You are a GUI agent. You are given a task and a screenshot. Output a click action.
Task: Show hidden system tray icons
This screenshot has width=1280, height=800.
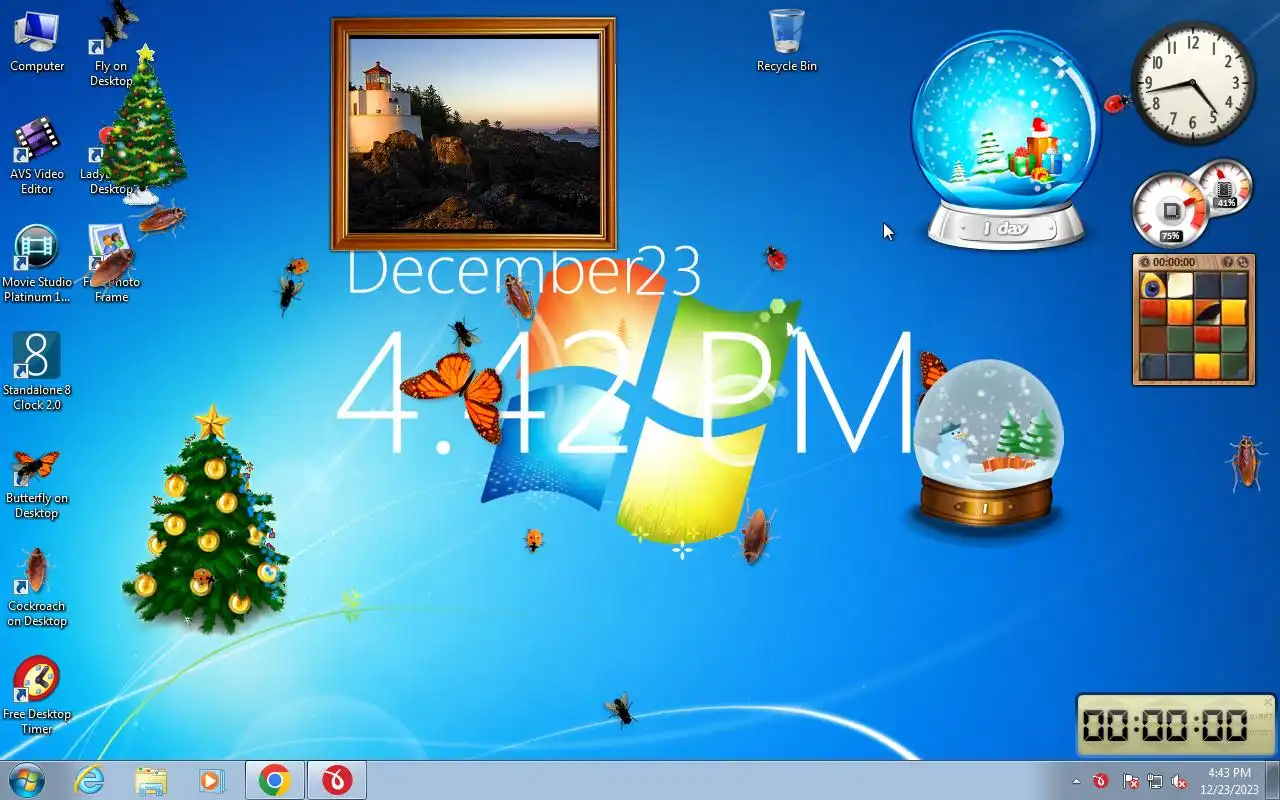click(1076, 781)
